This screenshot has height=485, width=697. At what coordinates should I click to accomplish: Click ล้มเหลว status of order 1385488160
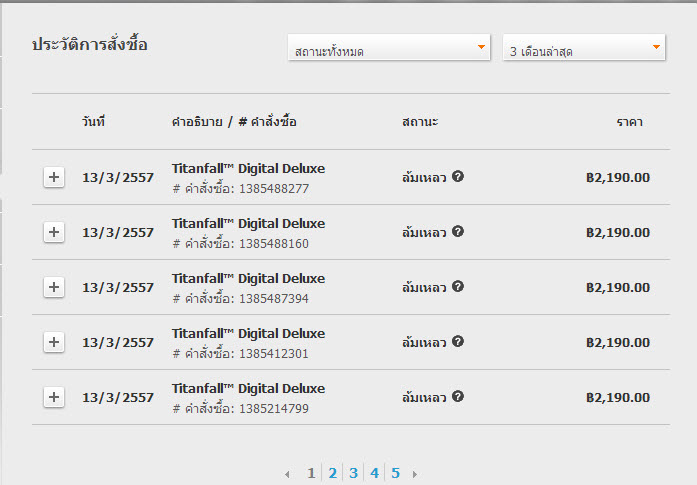pos(424,232)
